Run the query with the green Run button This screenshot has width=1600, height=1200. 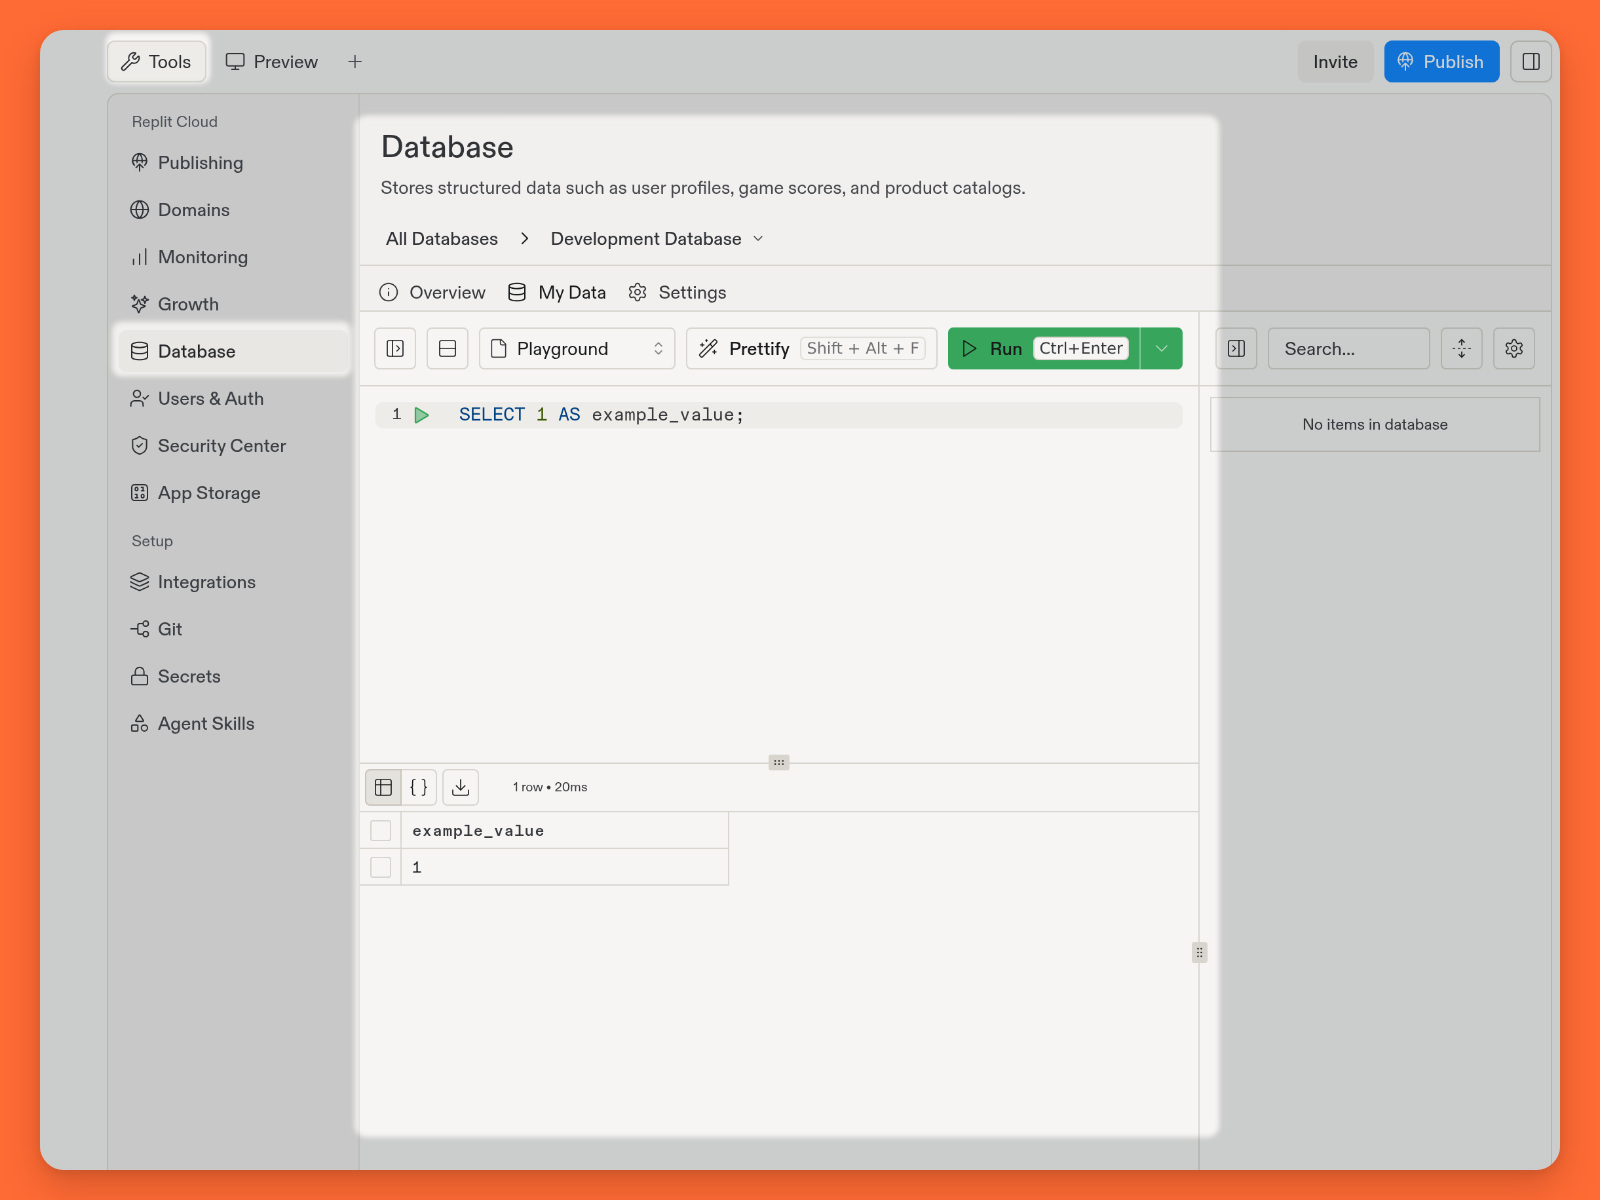(x=1043, y=348)
